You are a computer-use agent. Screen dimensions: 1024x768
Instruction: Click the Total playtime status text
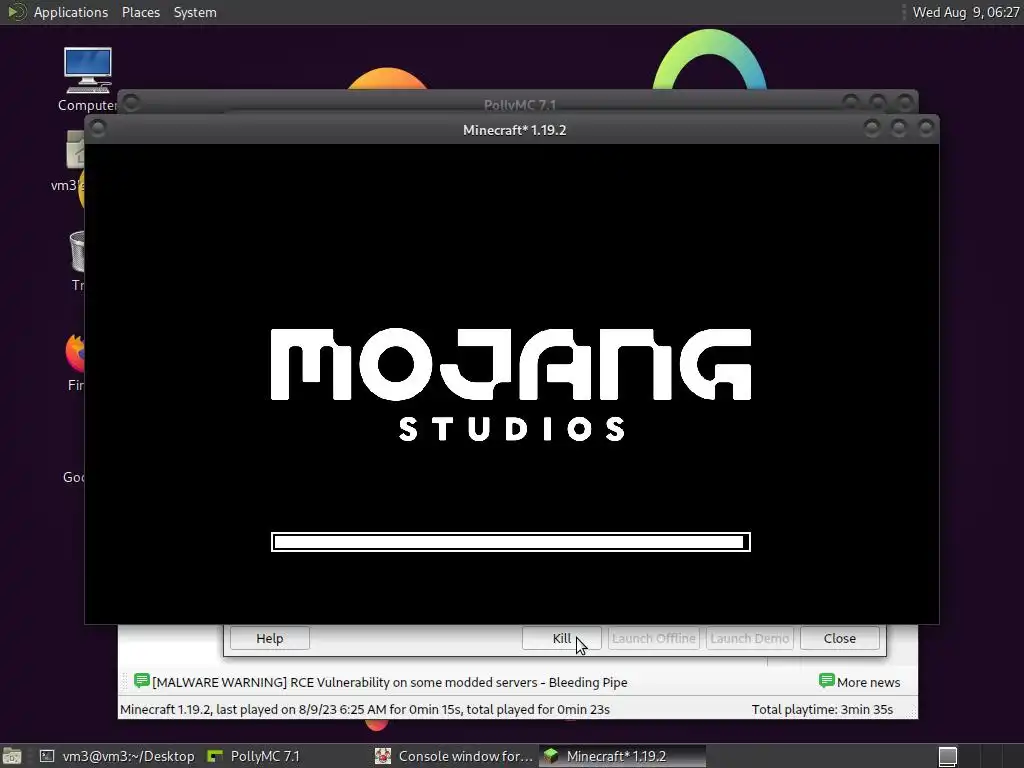tap(822, 709)
